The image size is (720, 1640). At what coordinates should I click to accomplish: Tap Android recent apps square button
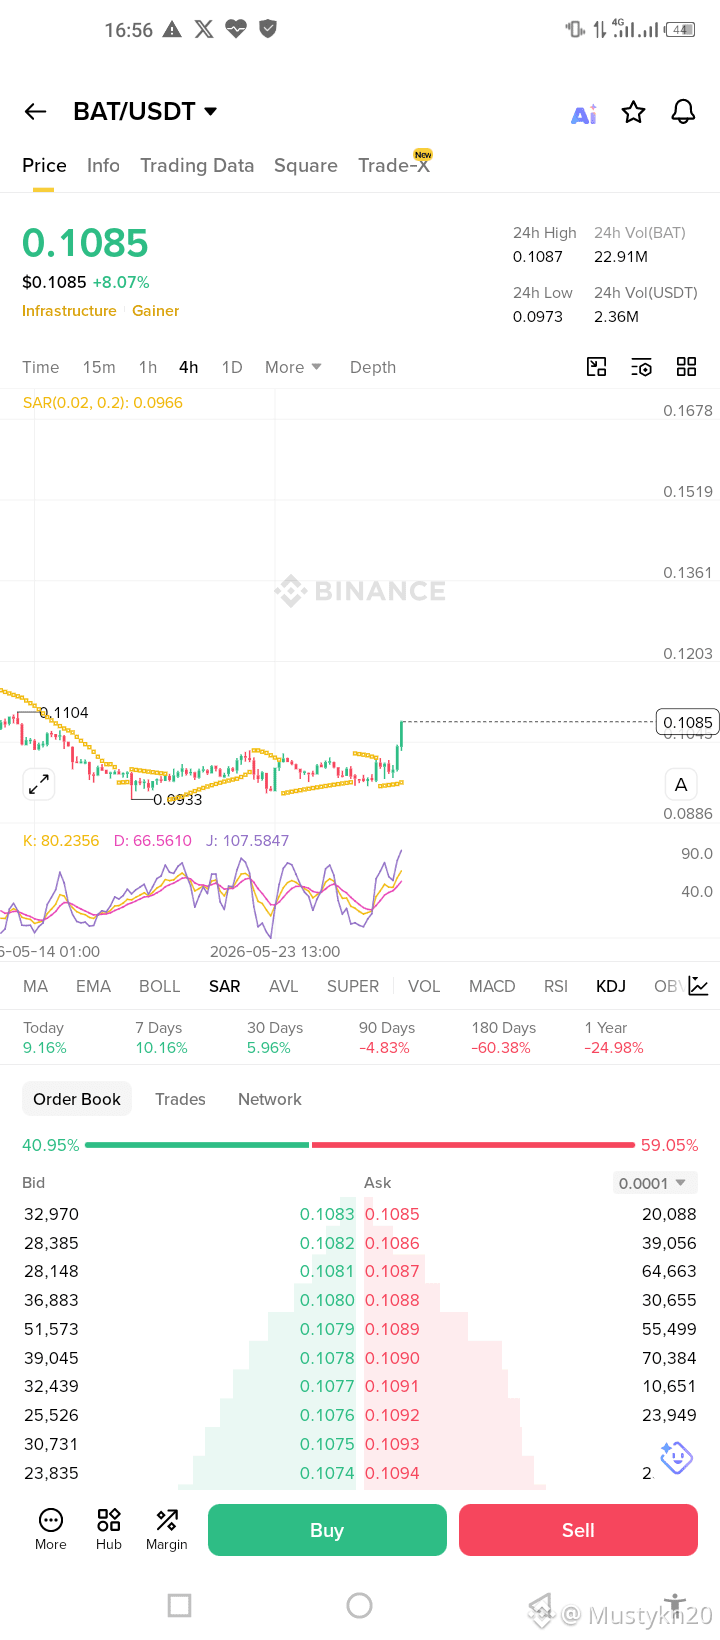(x=180, y=1605)
